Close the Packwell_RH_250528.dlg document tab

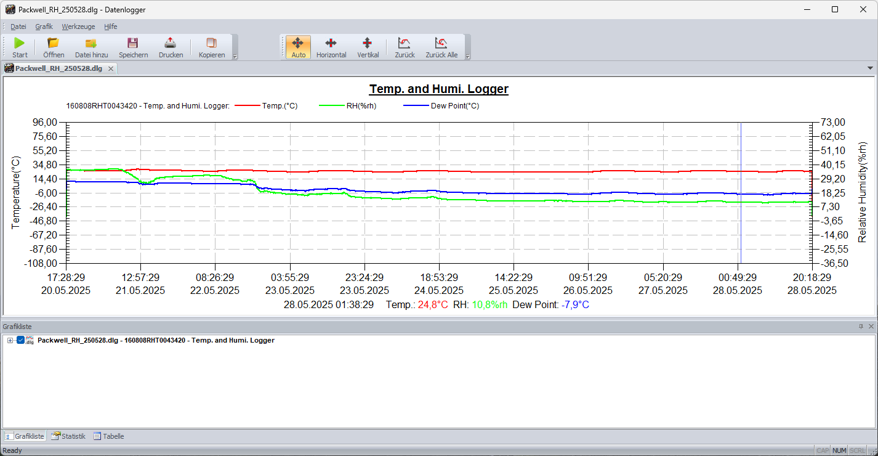111,69
